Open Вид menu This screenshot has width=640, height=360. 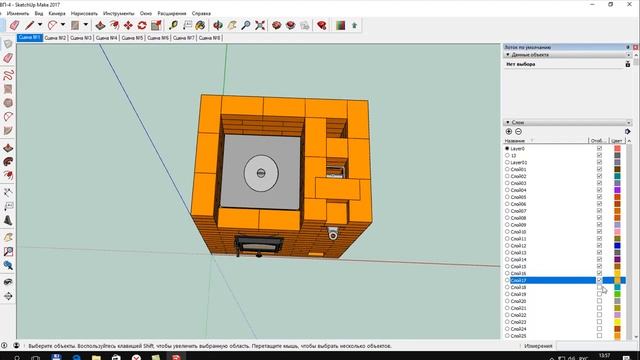(39, 13)
